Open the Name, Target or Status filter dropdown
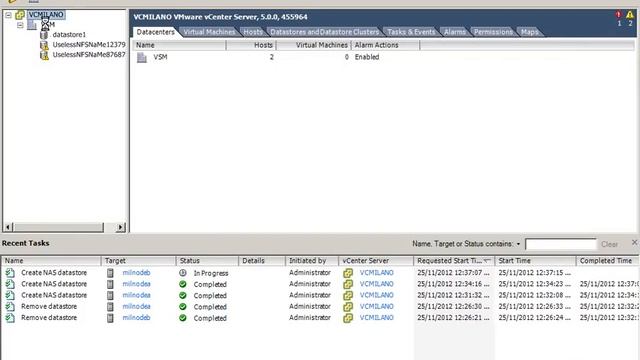This screenshot has width=640, height=360. pos(518,244)
